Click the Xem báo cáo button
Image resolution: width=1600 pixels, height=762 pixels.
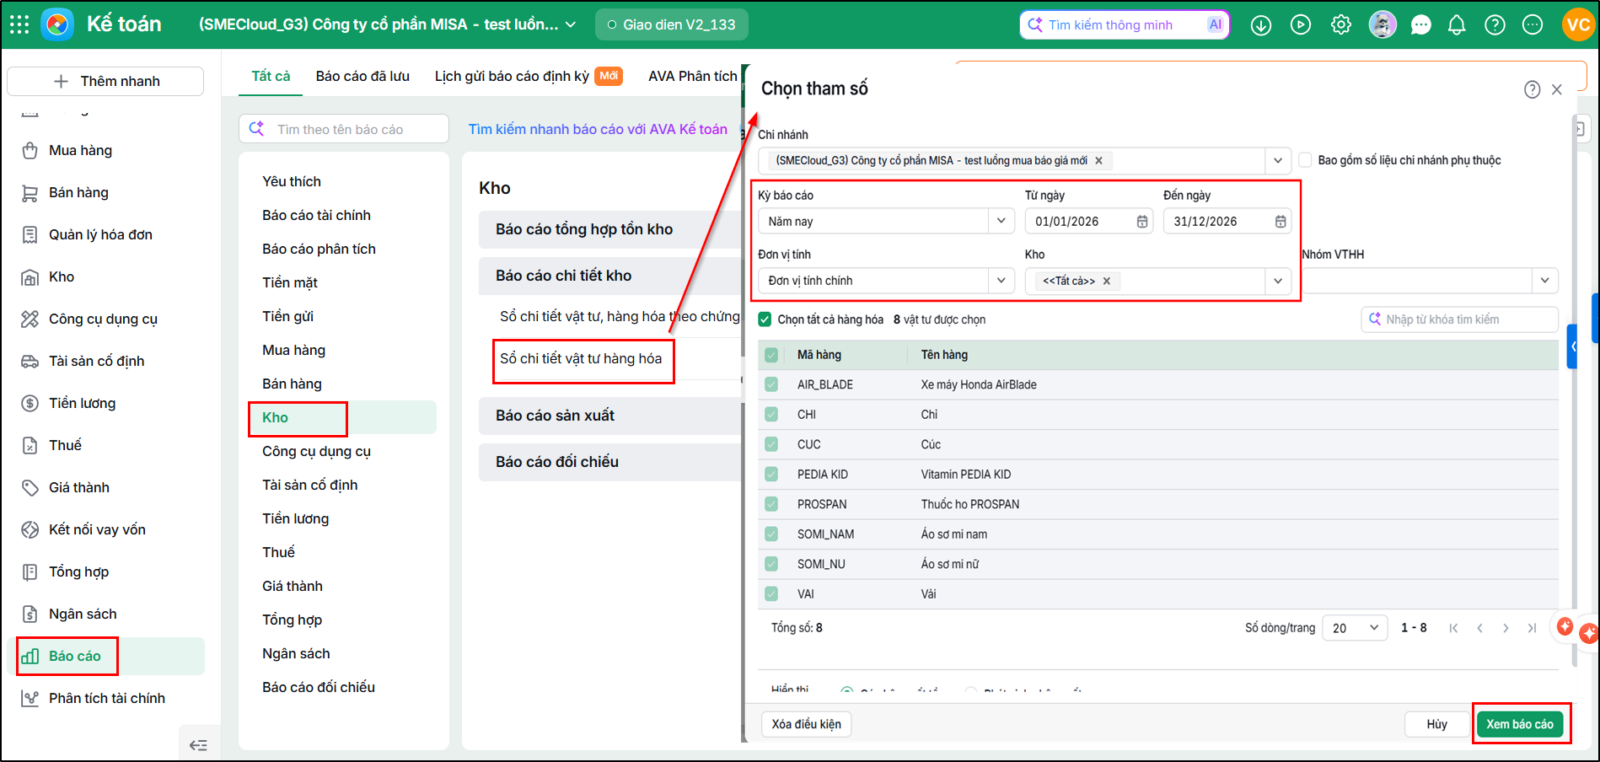tap(1519, 724)
